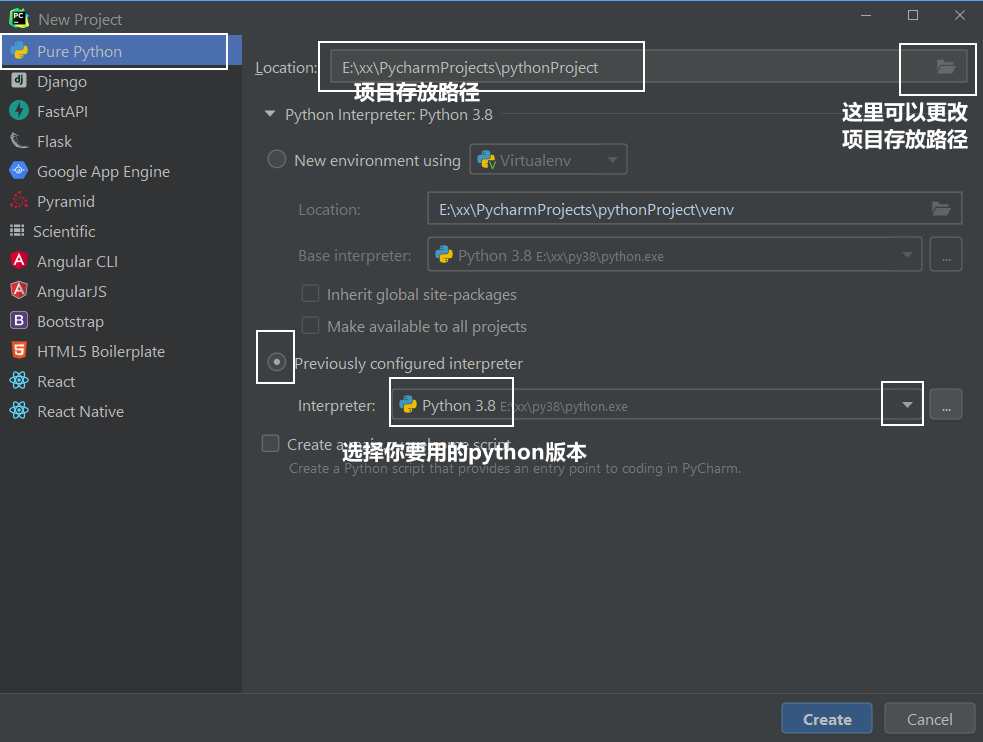Click the Bootstrap B icon
The height and width of the screenshot is (742, 983).
(19, 320)
